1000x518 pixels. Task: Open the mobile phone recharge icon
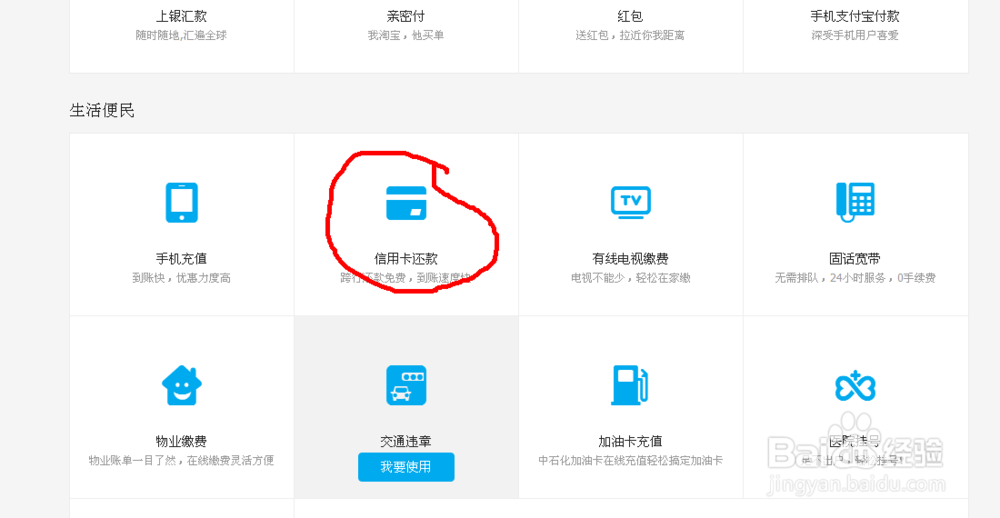[x=182, y=203]
